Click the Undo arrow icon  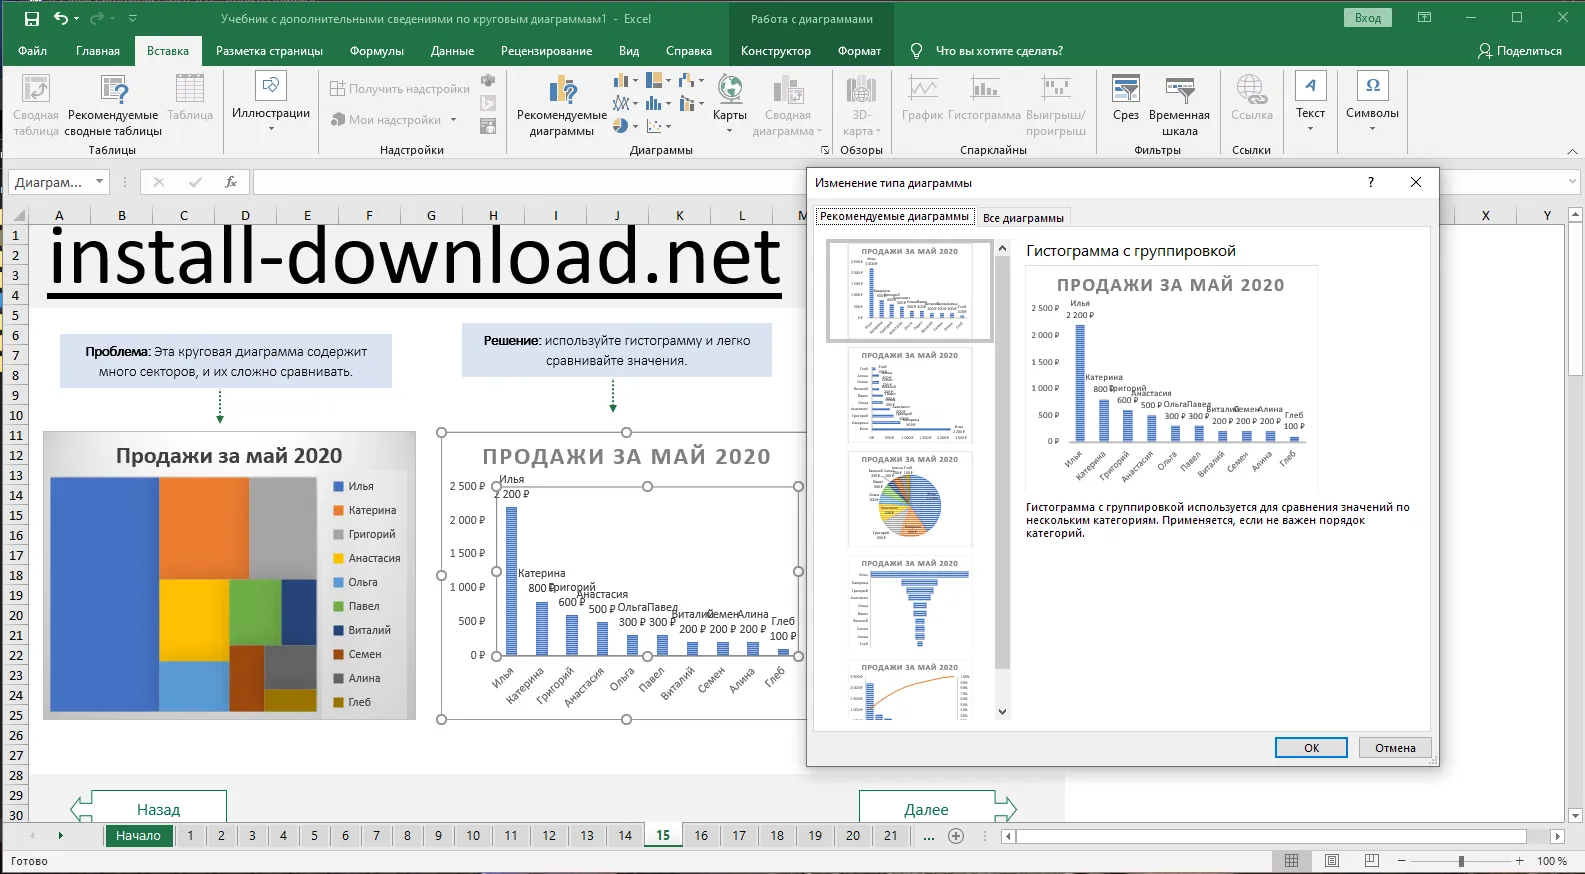61,19
